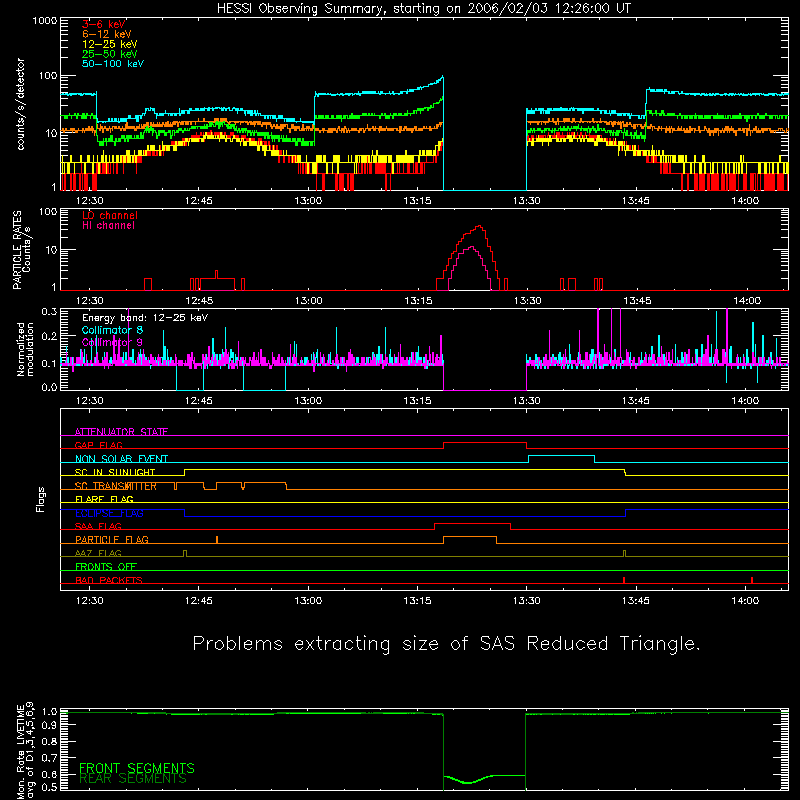This screenshot has height=800, width=800.
Task: Select the 50-100 keV legend label
Action: coord(113,64)
